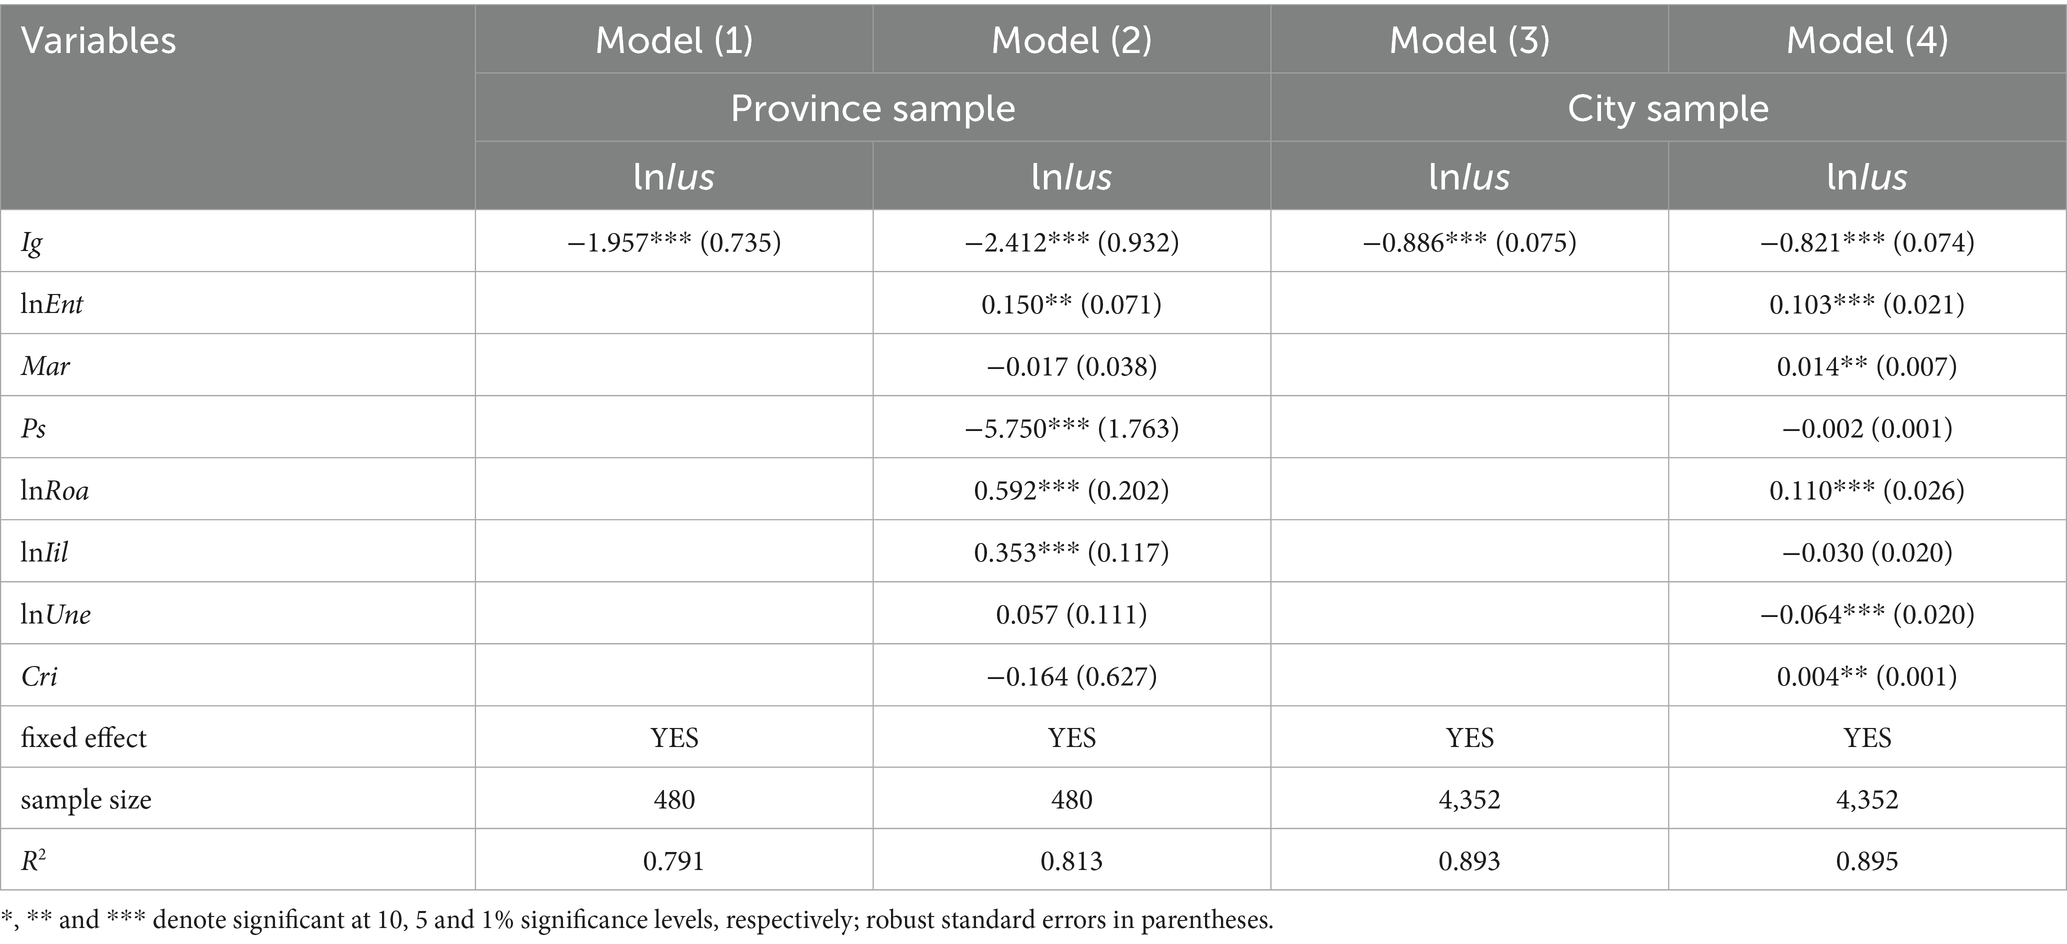Click the 4,352 sample size in Model (3)
The height and width of the screenshot is (944, 2067).
pos(1469,800)
